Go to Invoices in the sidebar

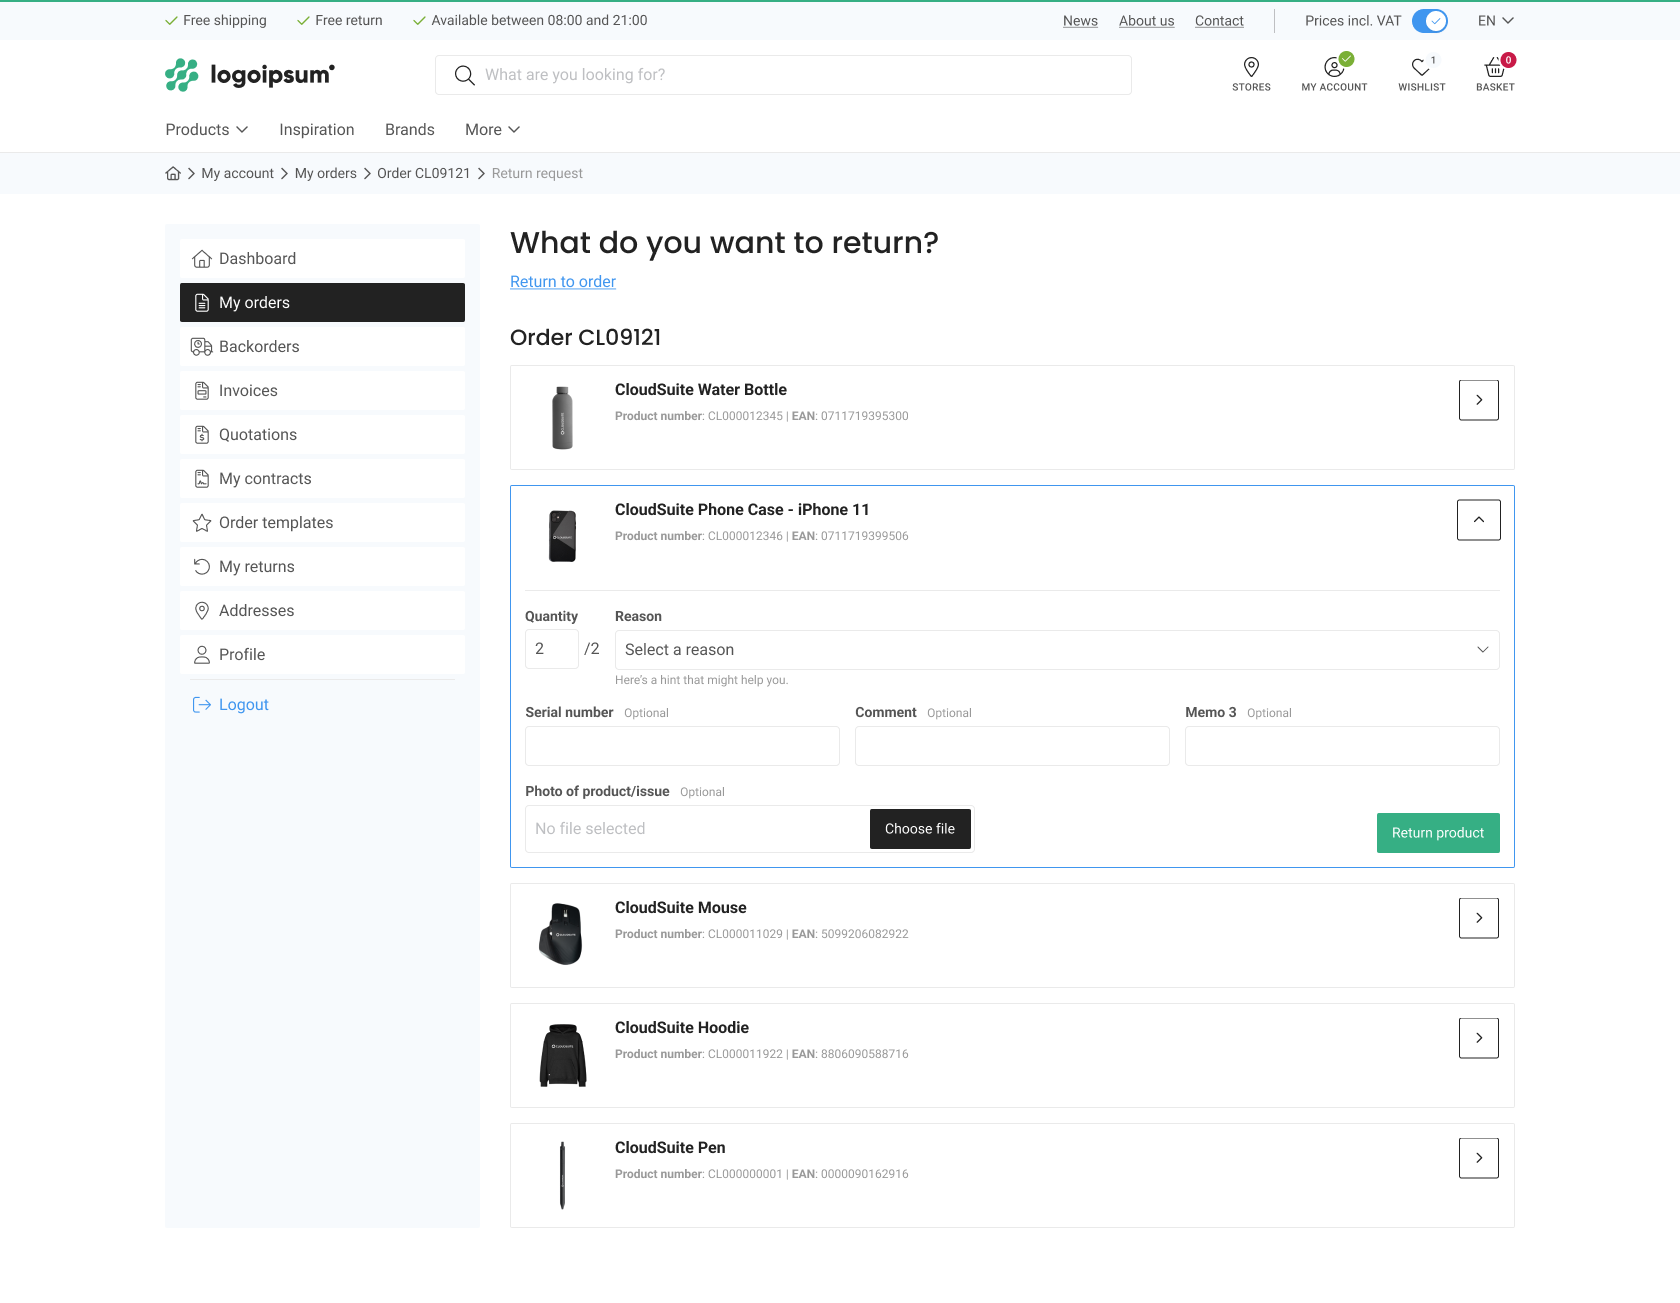pos(248,391)
